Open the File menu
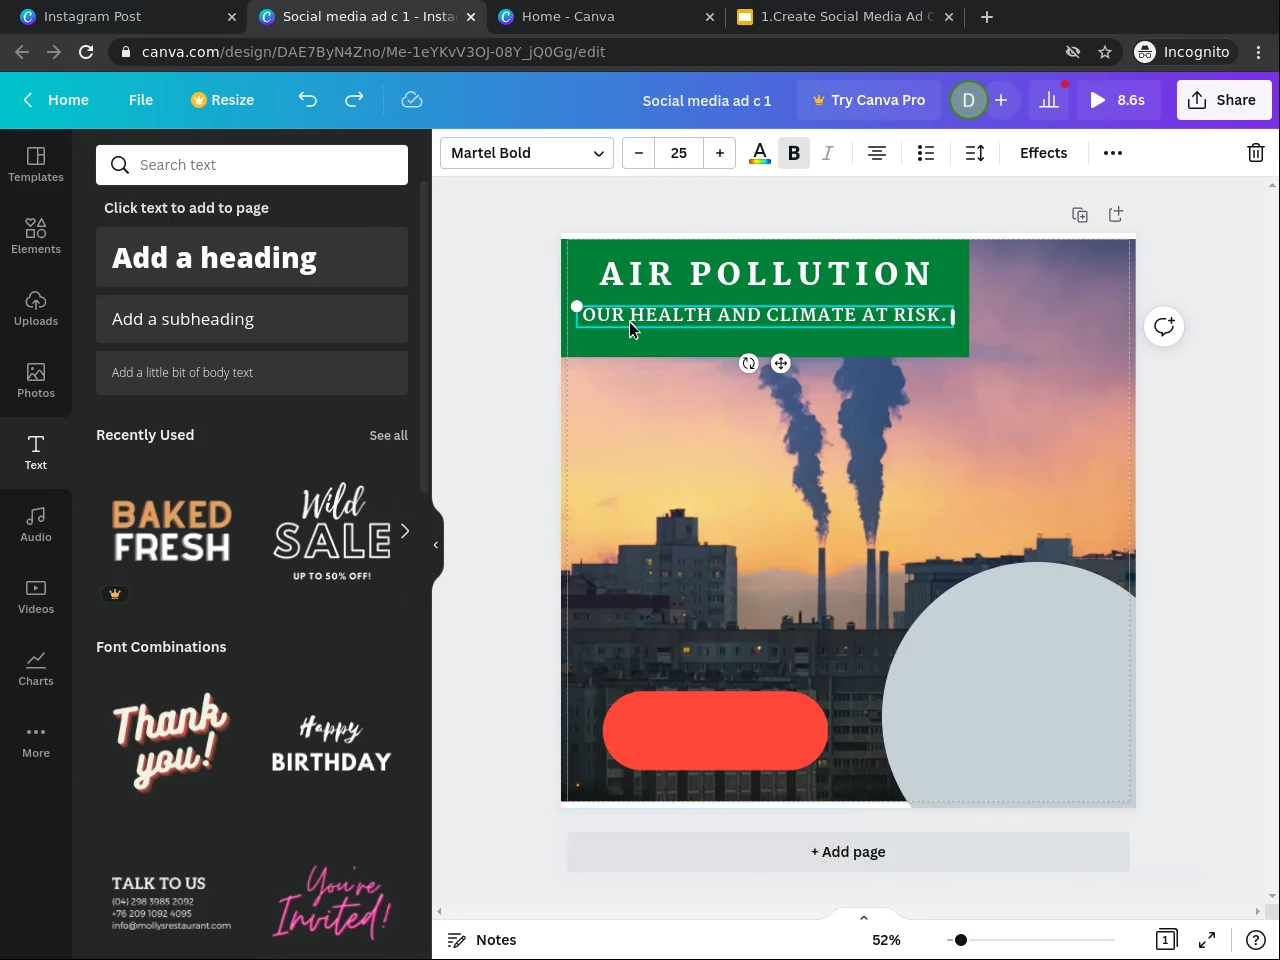 click(141, 100)
